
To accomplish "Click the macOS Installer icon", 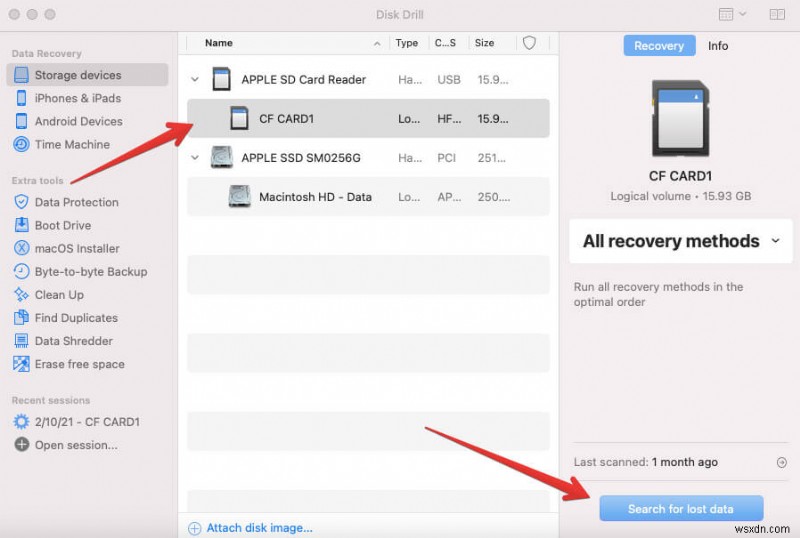I will pos(21,249).
